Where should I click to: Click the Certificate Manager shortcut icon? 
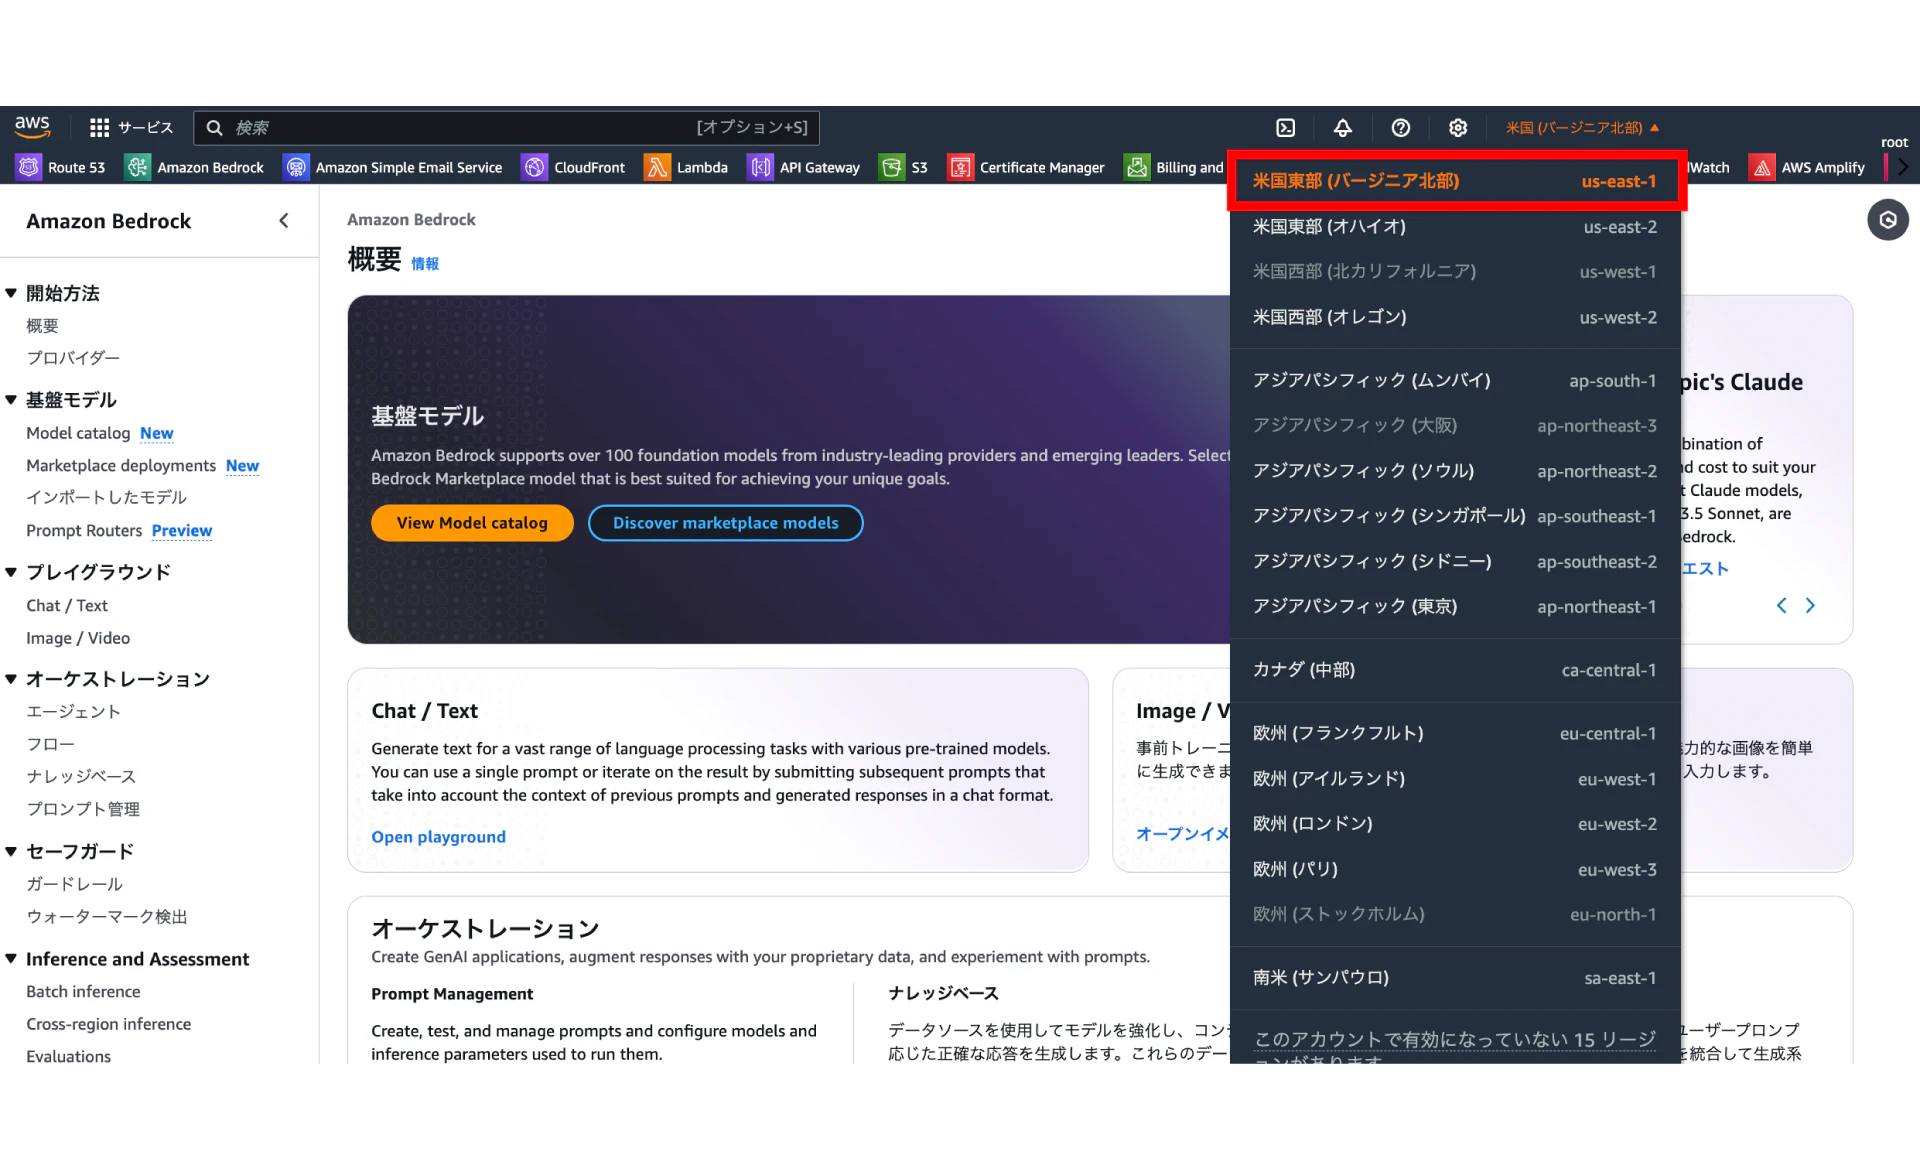tap(960, 167)
